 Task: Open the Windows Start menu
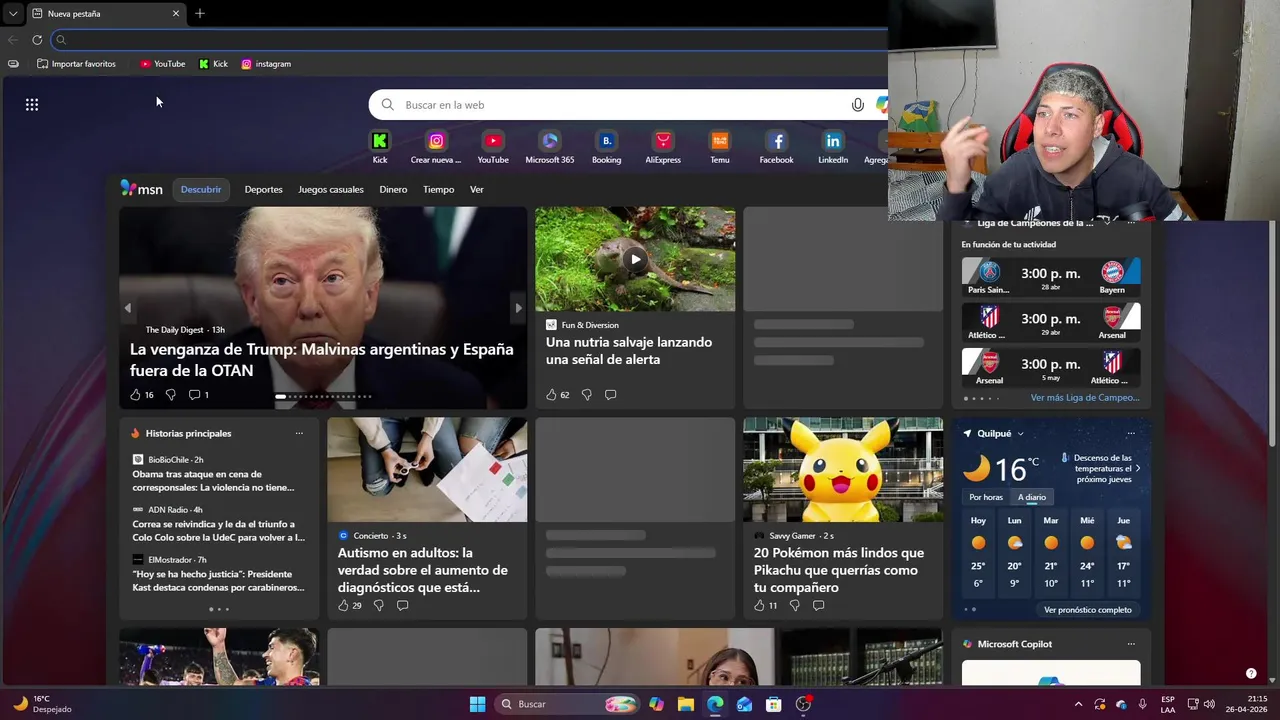click(477, 704)
